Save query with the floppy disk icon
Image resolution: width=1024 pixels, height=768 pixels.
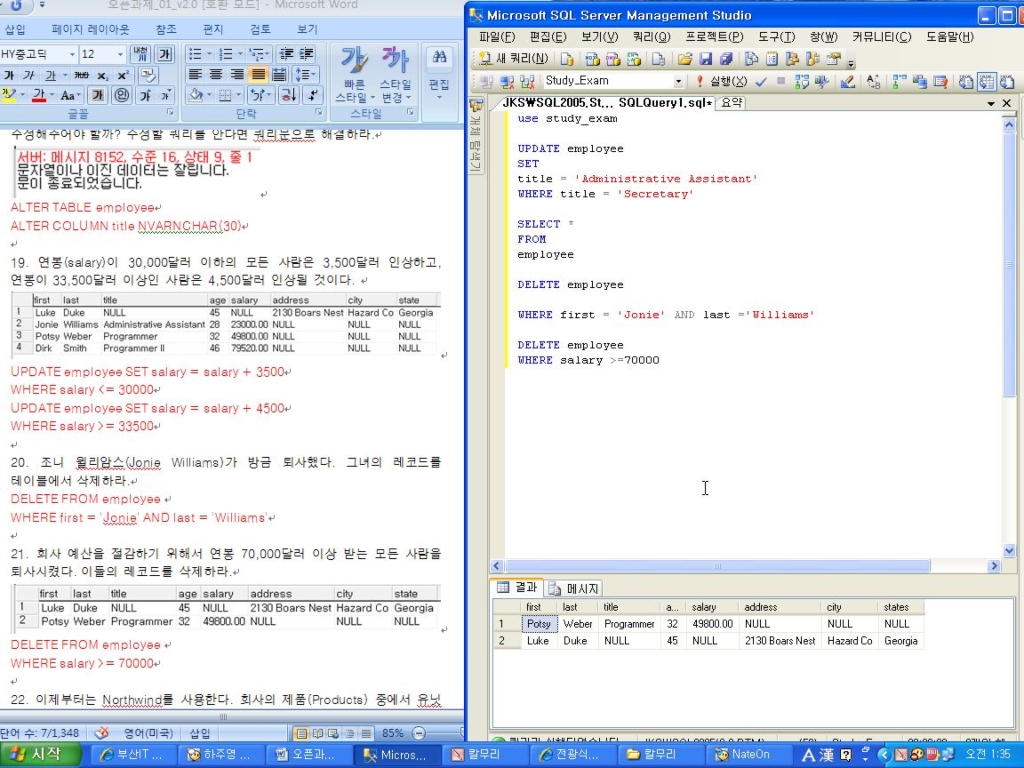pyautogui.click(x=705, y=59)
